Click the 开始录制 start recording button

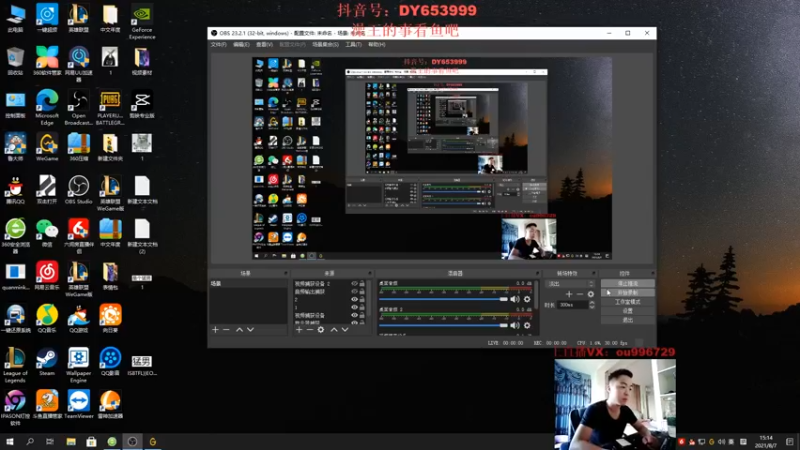628,293
